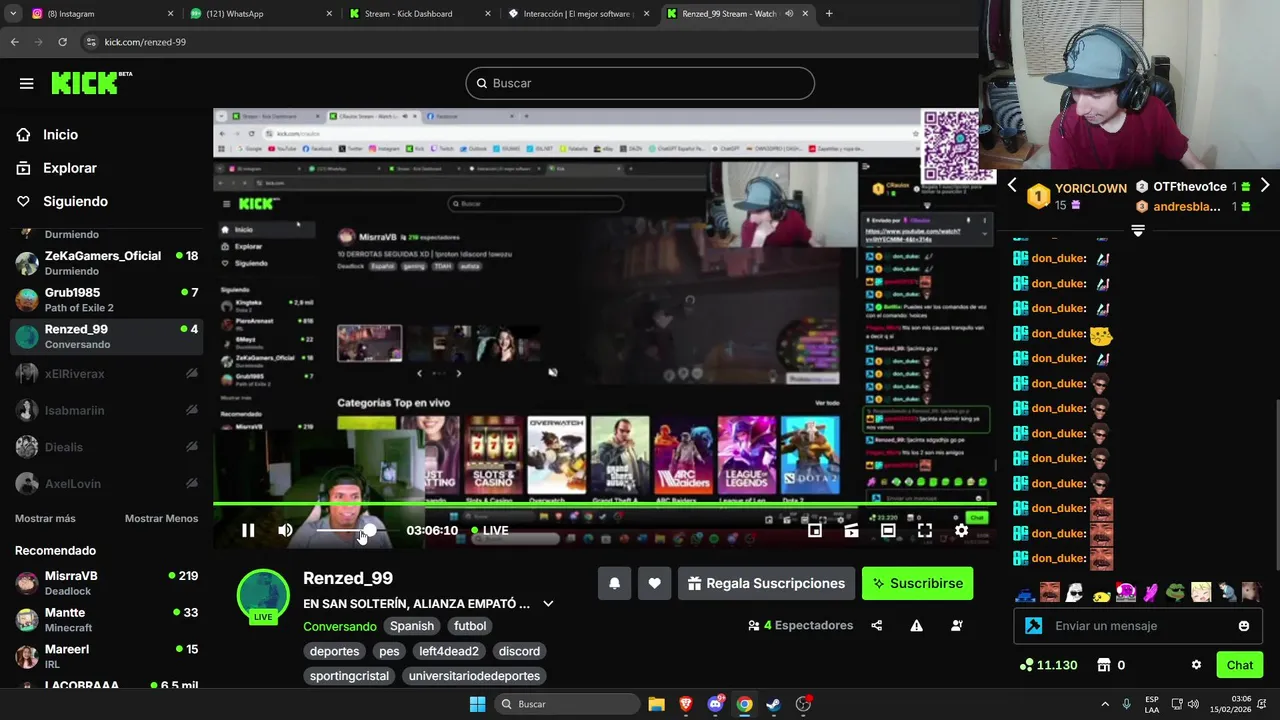Show previous top gifters with left arrow

click(1012, 185)
